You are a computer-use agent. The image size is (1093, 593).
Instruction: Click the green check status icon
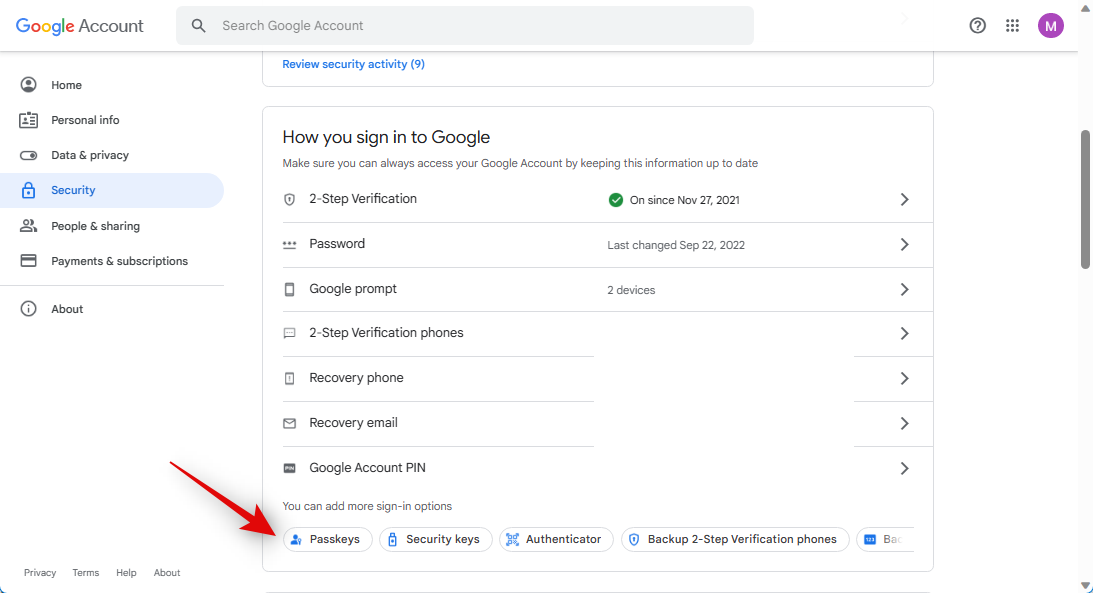pos(616,200)
